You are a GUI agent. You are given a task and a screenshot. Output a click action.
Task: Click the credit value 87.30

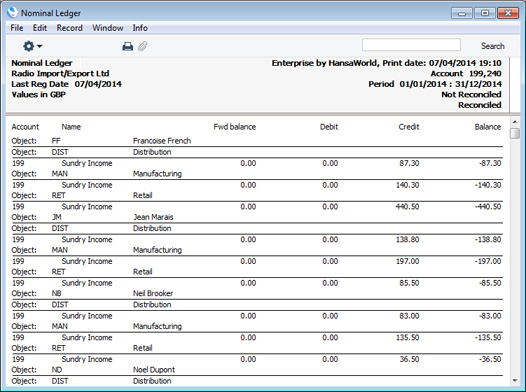tap(409, 163)
